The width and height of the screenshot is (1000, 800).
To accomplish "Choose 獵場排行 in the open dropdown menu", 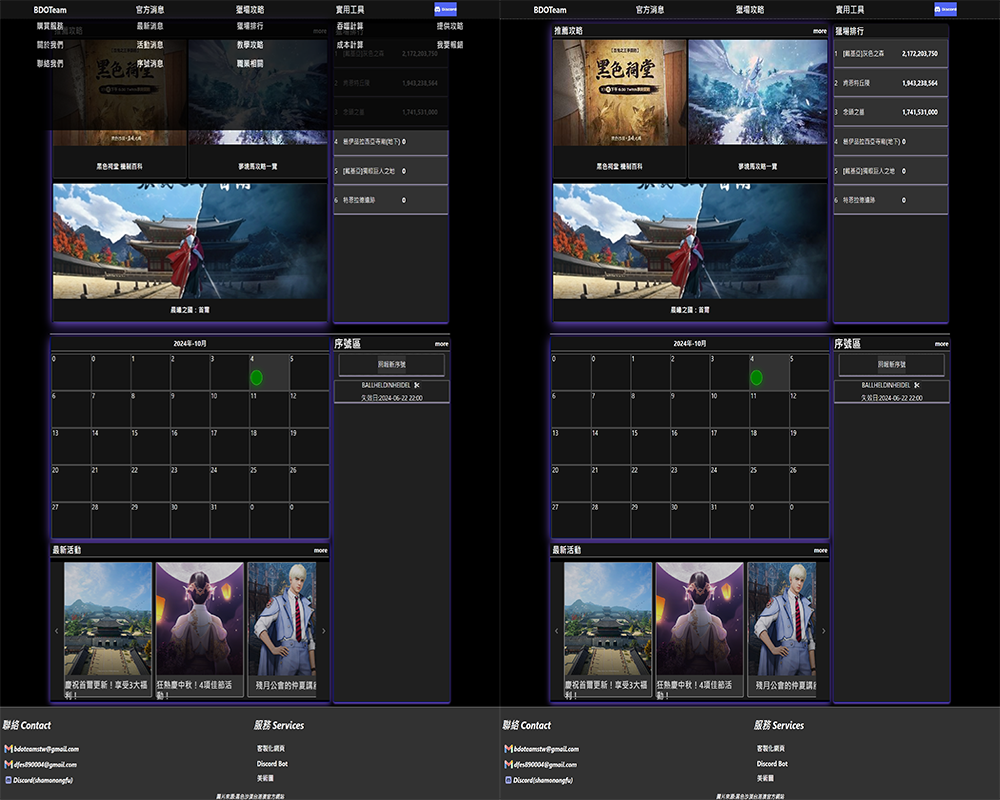I will click(x=250, y=26).
